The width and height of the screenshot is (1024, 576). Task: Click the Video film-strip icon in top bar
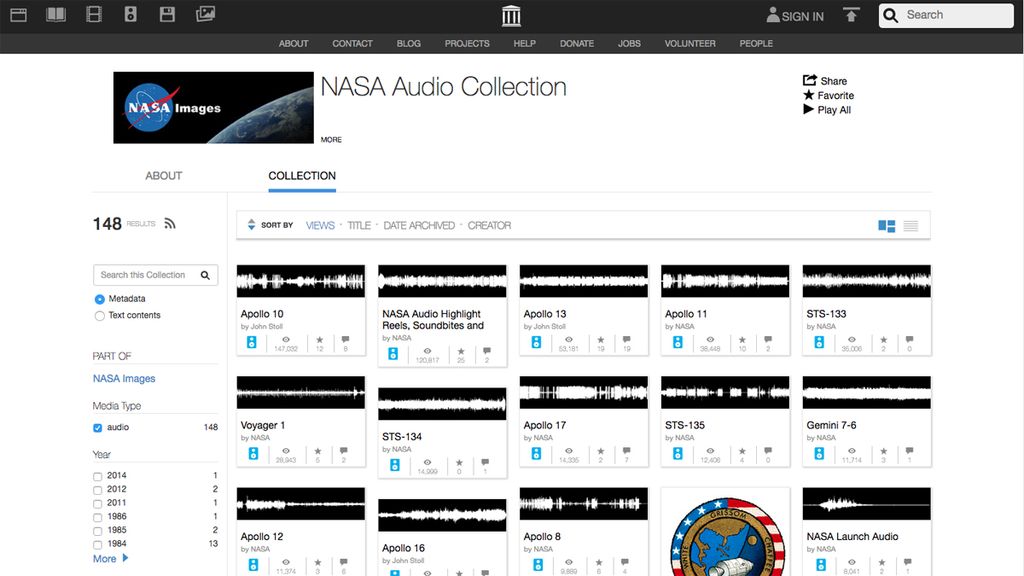[x=96, y=15]
